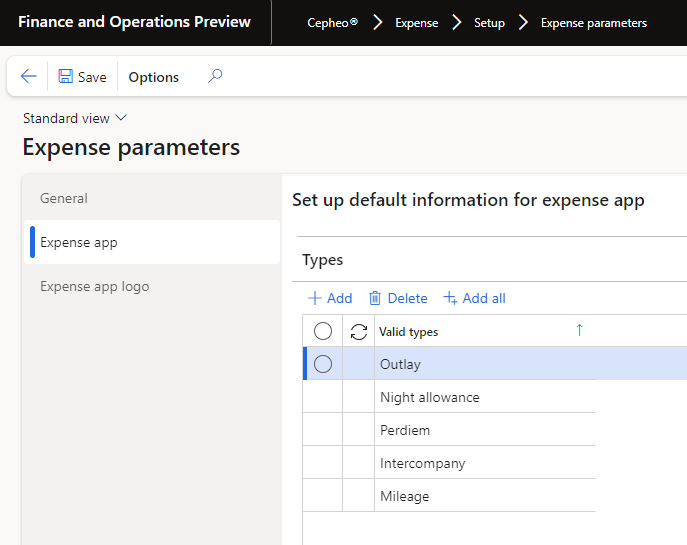Click the back arrow icon

tap(28, 77)
